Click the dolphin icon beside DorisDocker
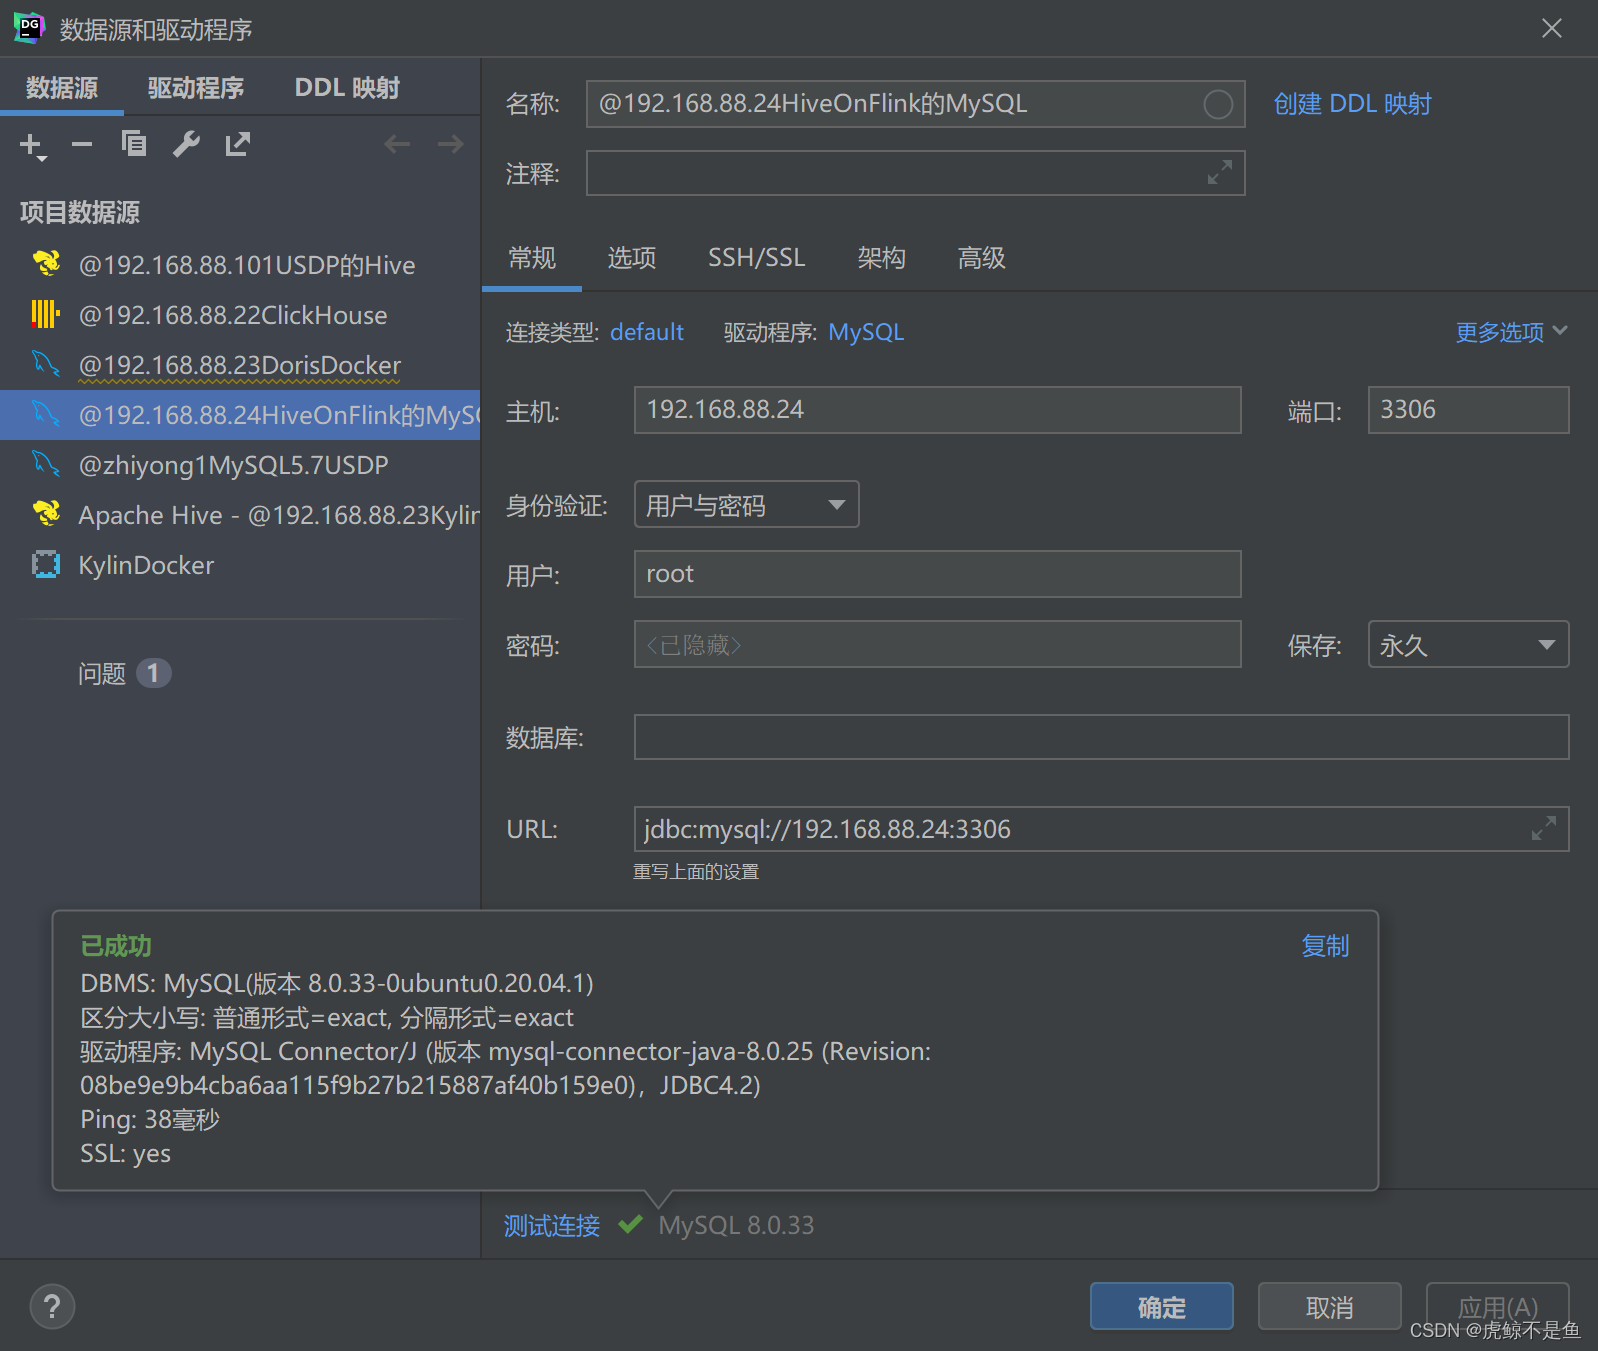Image resolution: width=1598 pixels, height=1351 pixels. [x=46, y=364]
